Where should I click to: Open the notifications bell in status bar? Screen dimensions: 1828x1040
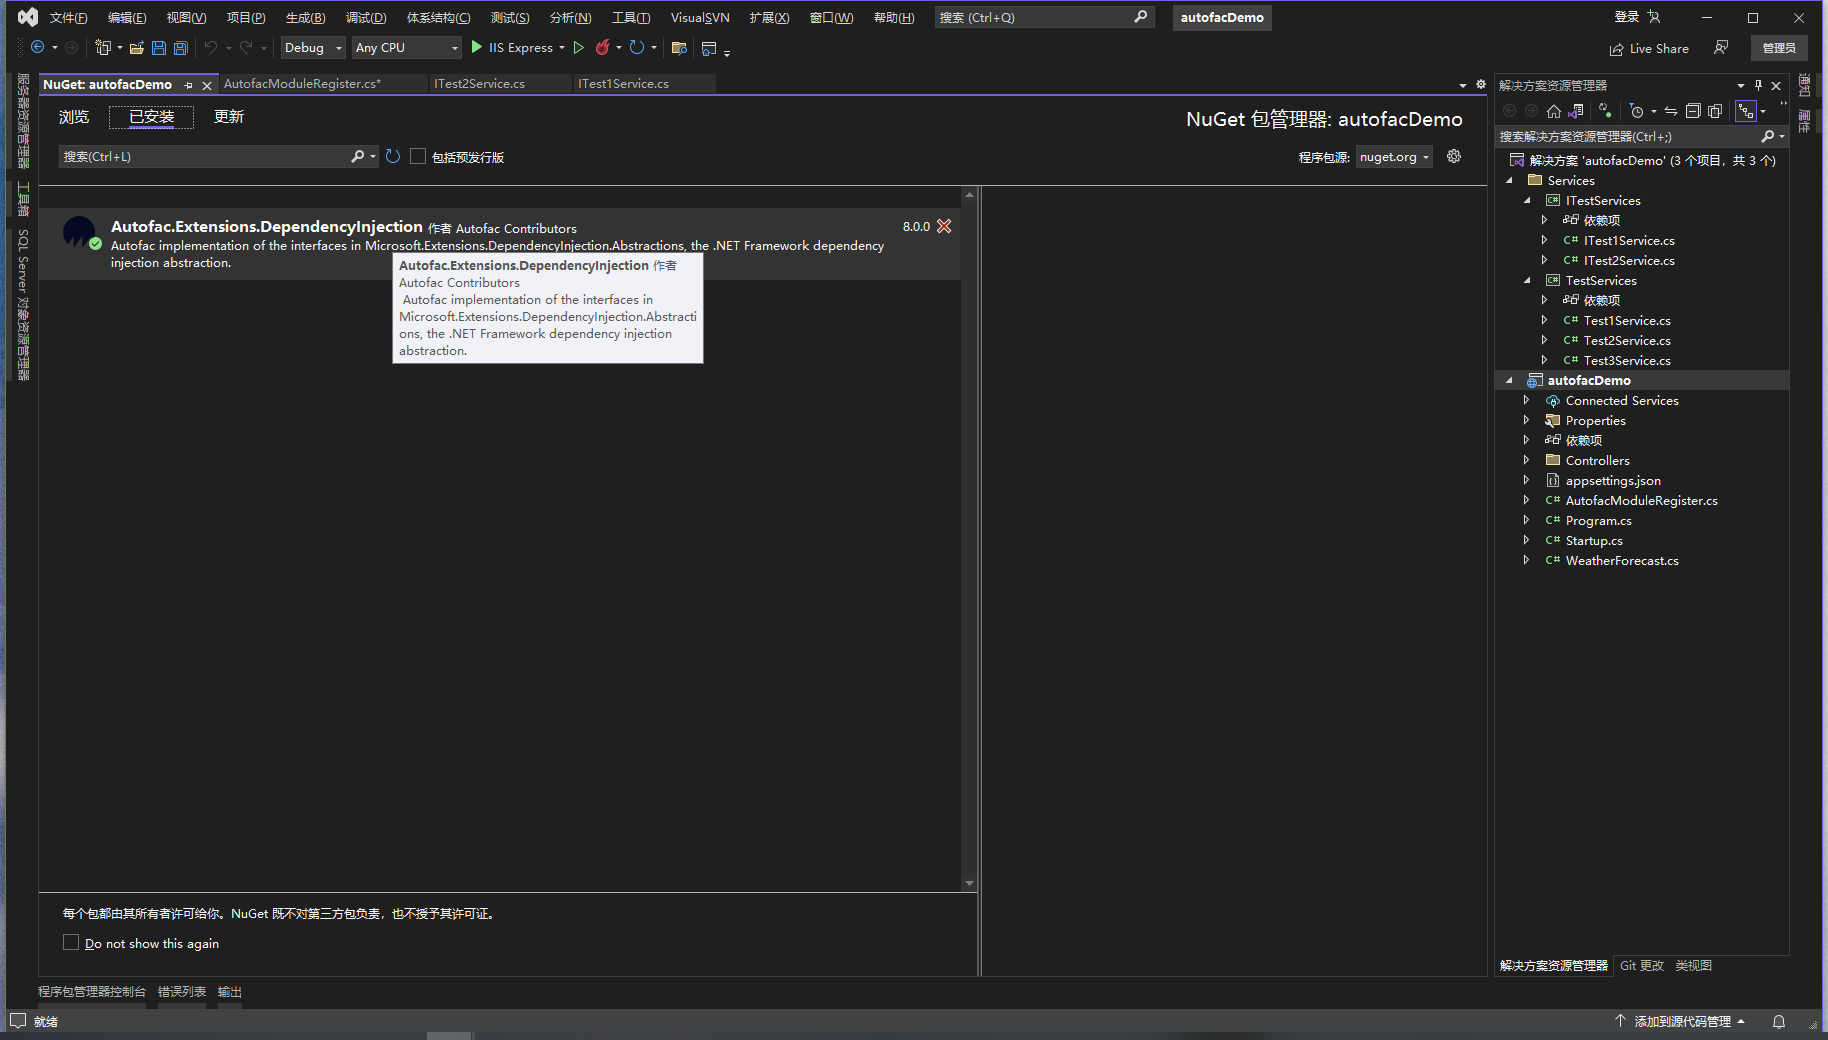1779,1021
